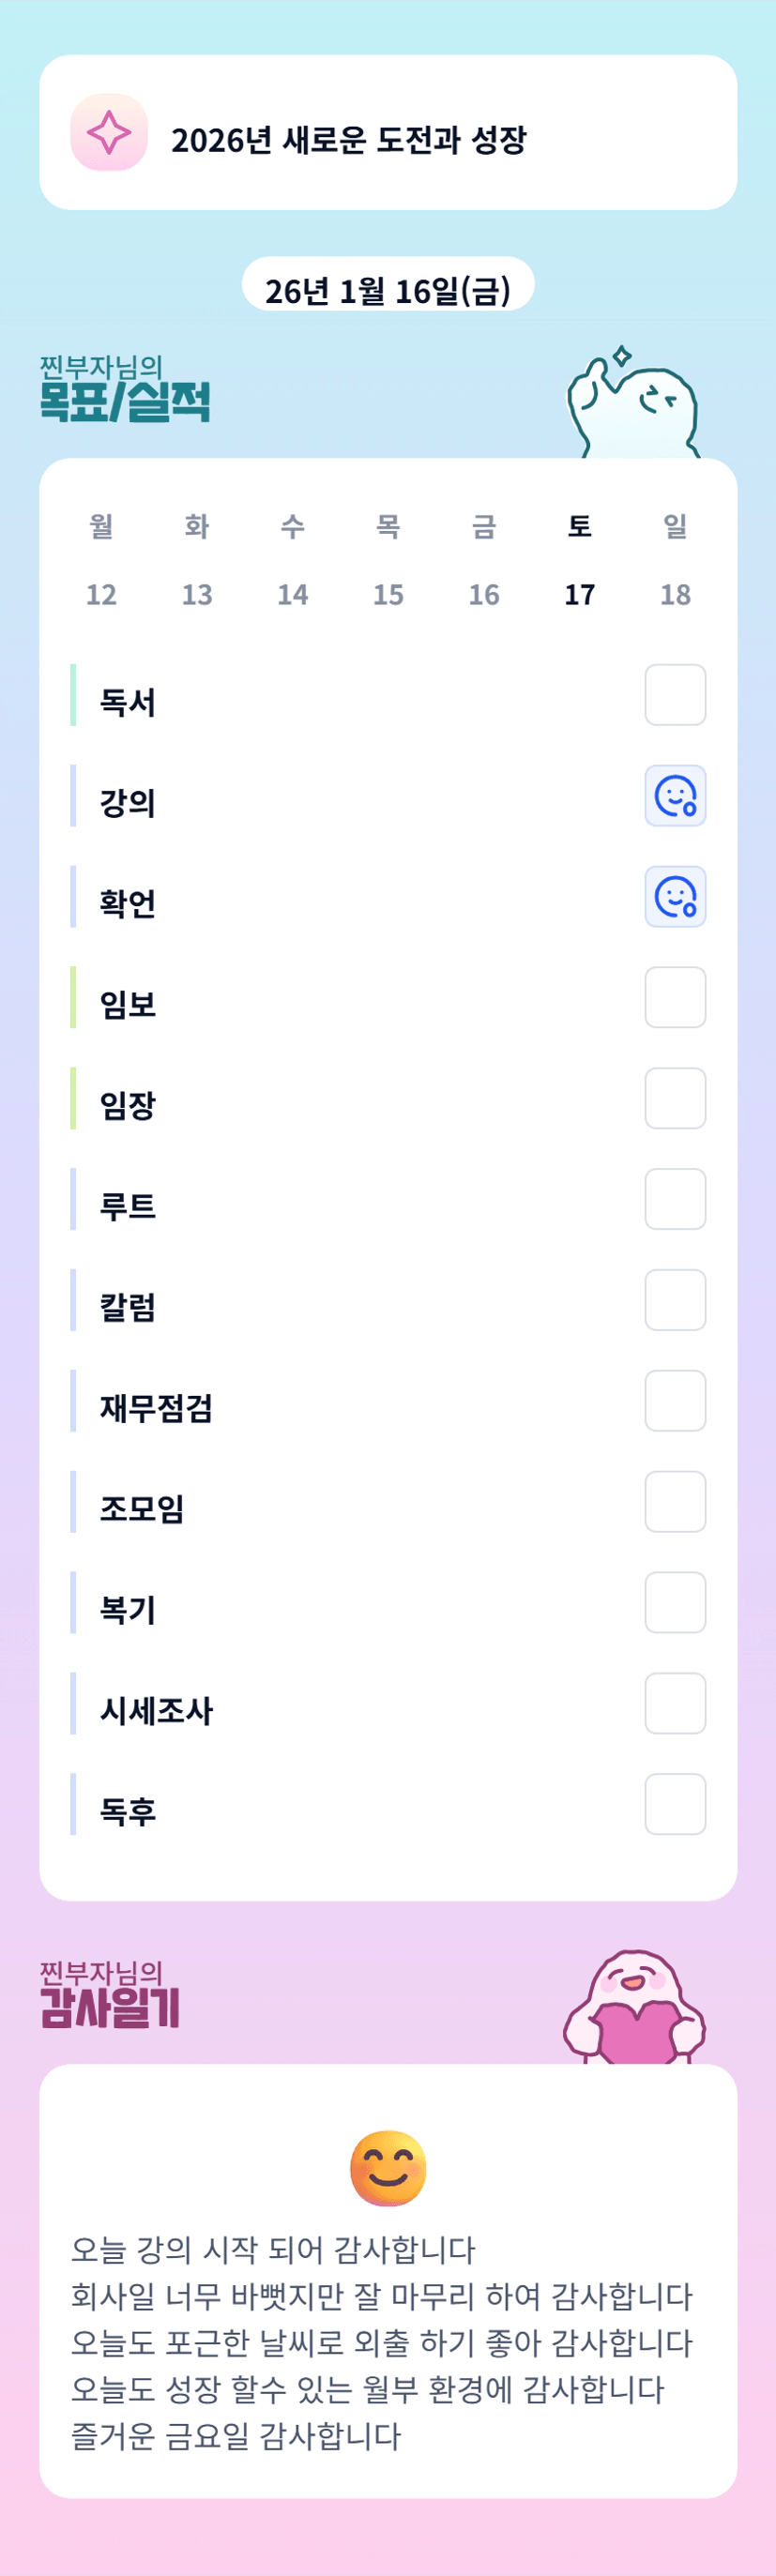Click the smiling emoji in 감사일기
Screen dimensions: 776x2576
[388, 2167]
